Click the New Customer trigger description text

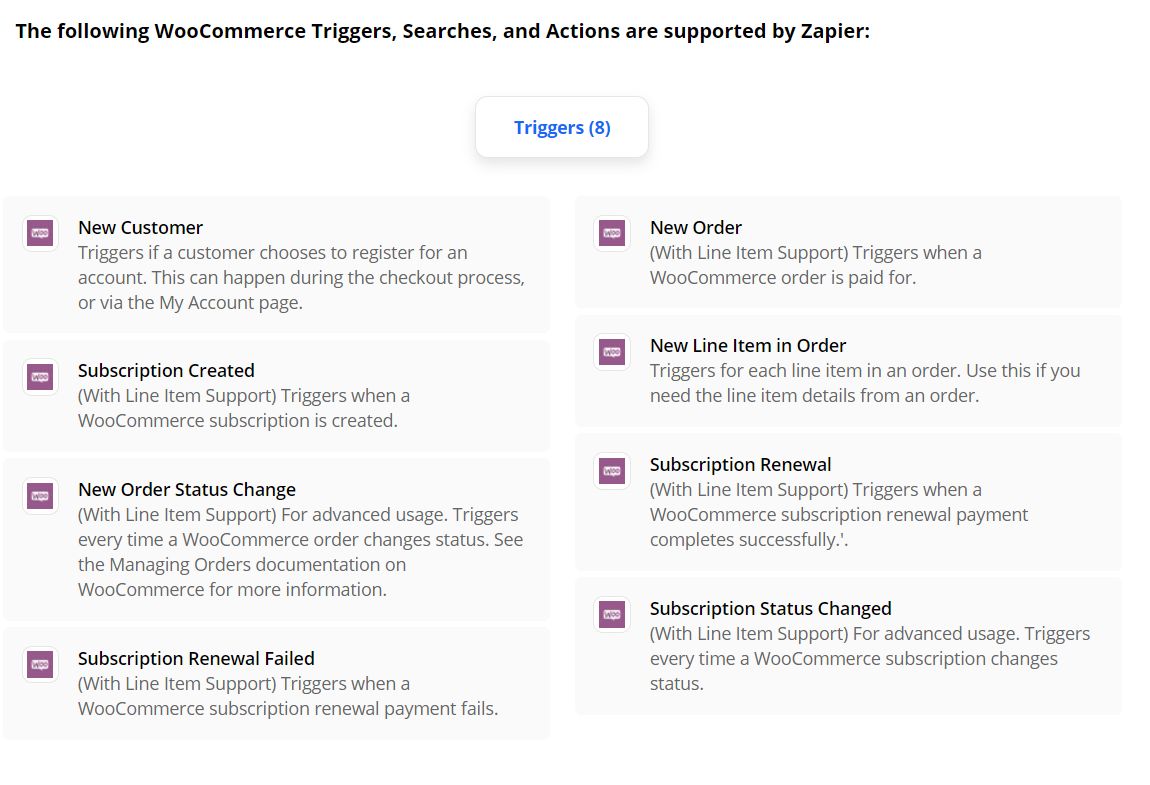(300, 278)
